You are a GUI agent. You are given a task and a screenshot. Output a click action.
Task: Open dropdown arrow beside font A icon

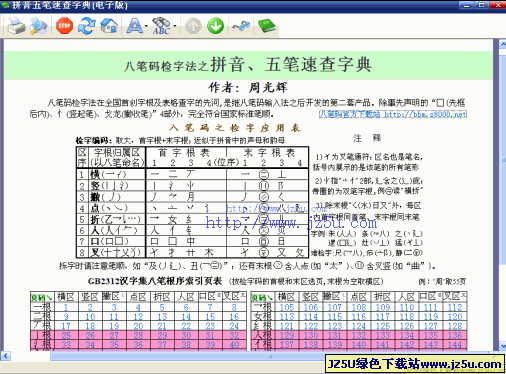[x=146, y=26]
